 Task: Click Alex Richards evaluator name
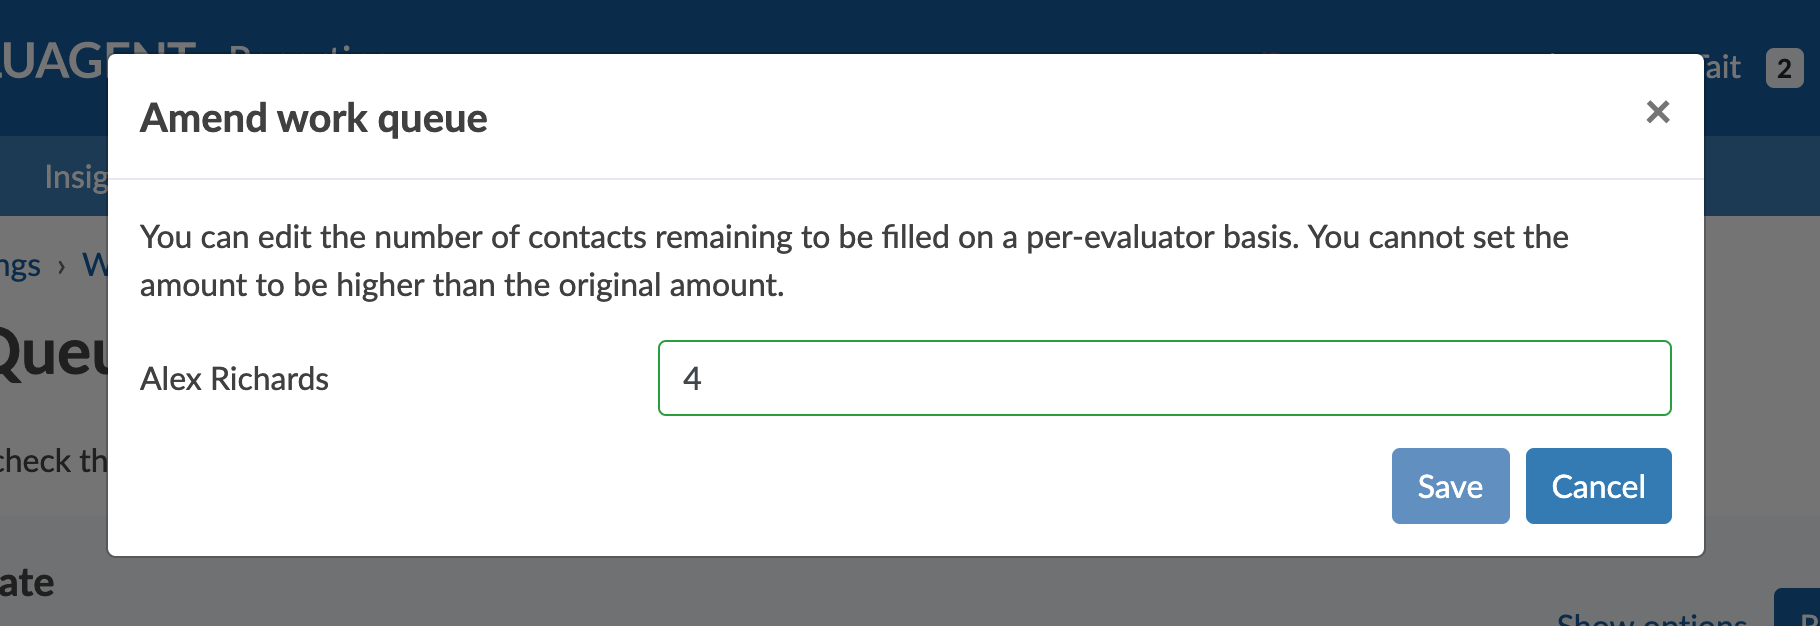(235, 378)
